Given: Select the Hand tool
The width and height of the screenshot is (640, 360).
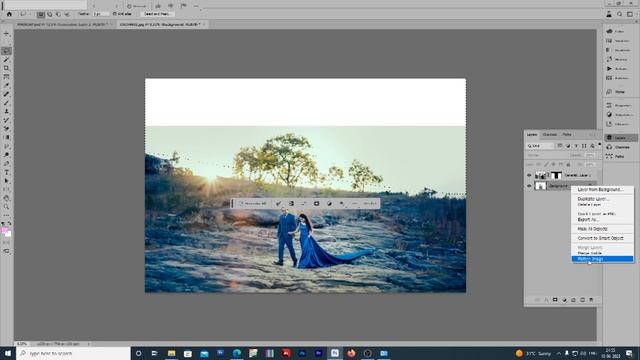Looking at the screenshot, I should coord(6,198).
